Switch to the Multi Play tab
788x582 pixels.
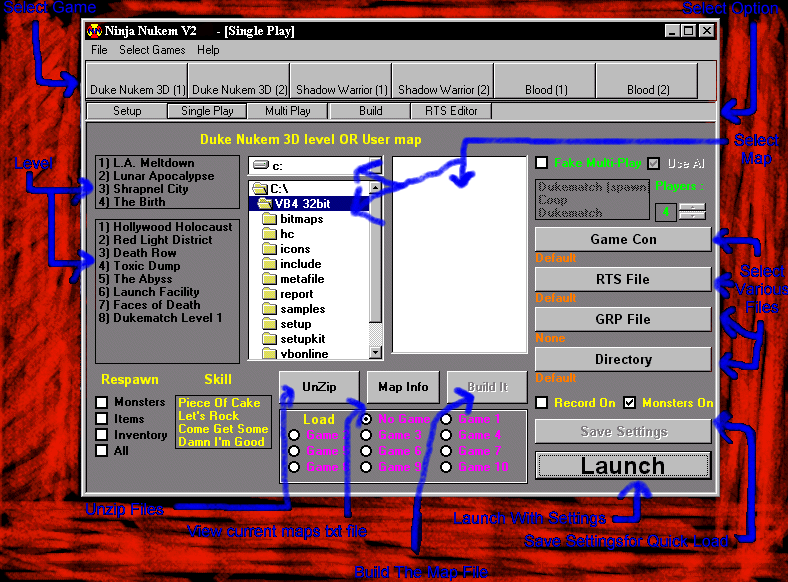click(x=287, y=111)
